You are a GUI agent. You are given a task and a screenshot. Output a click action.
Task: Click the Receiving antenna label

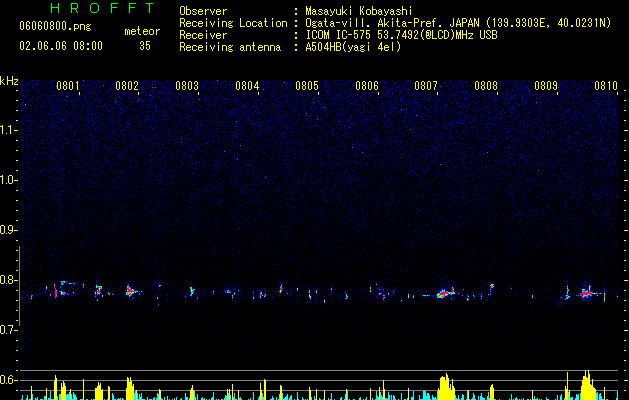click(230, 47)
